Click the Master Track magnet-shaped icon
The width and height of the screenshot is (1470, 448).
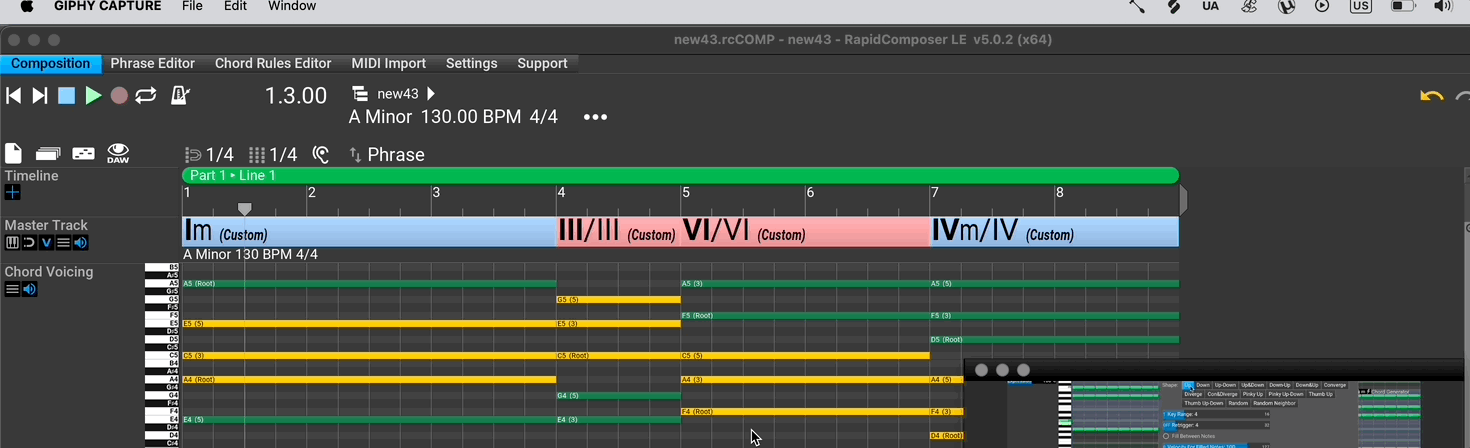pos(29,243)
